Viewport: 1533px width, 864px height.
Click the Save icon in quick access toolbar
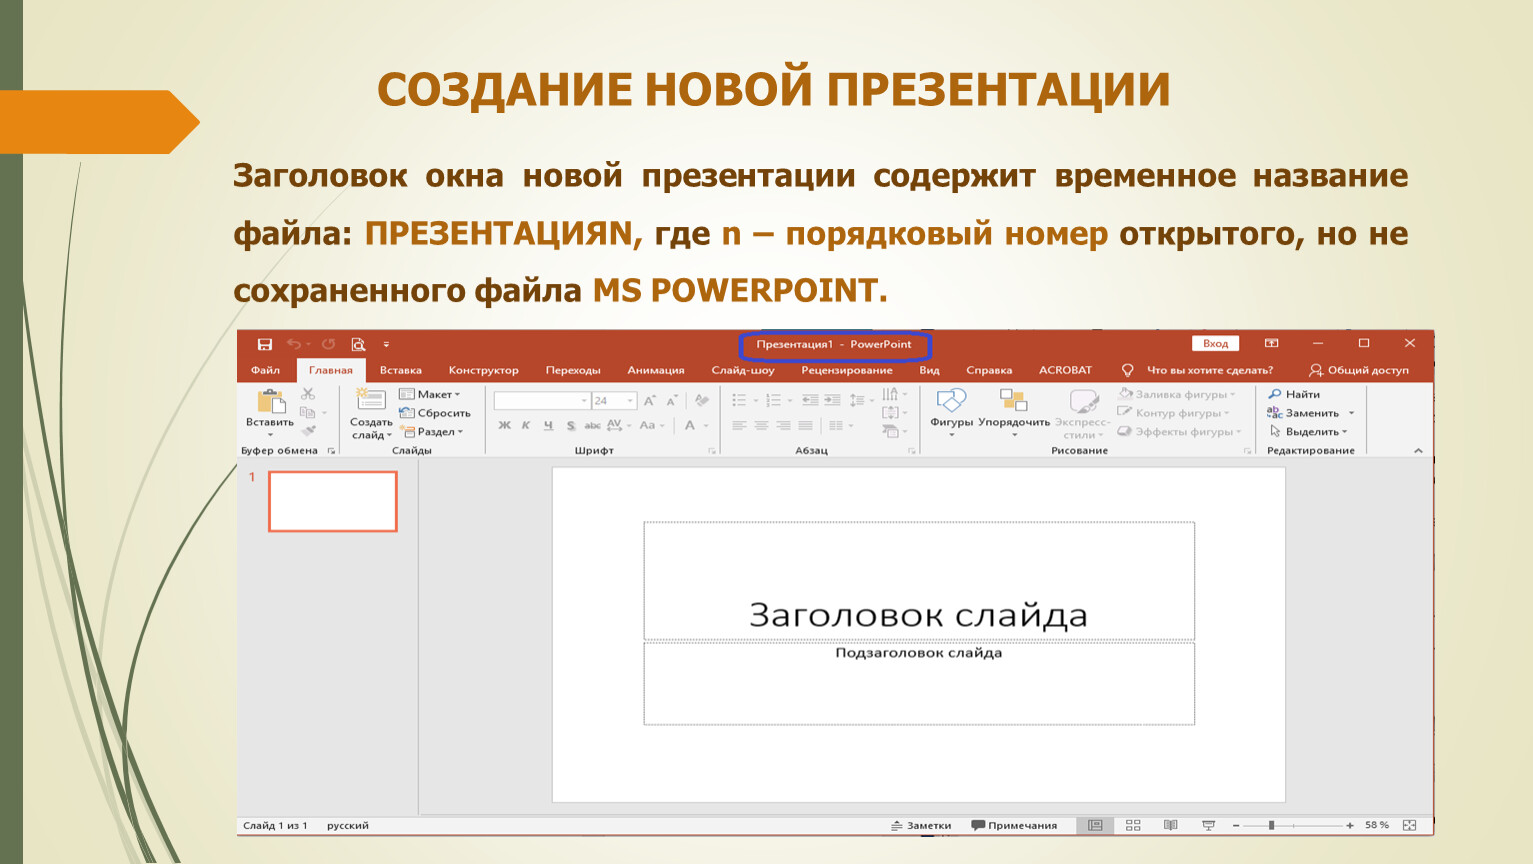click(265, 344)
